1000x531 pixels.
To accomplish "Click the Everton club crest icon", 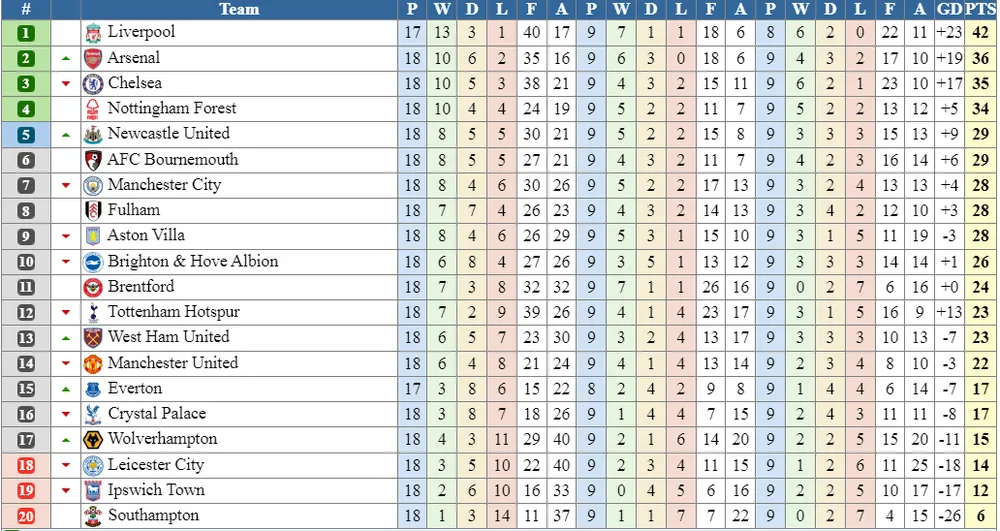I will (x=93, y=389).
